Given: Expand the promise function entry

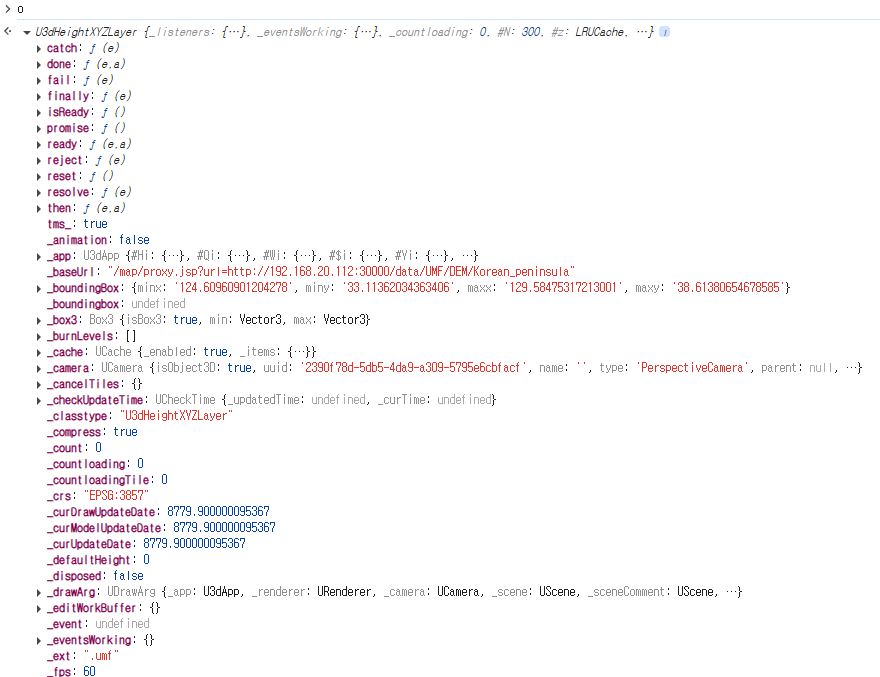Looking at the screenshot, I should click(39, 129).
